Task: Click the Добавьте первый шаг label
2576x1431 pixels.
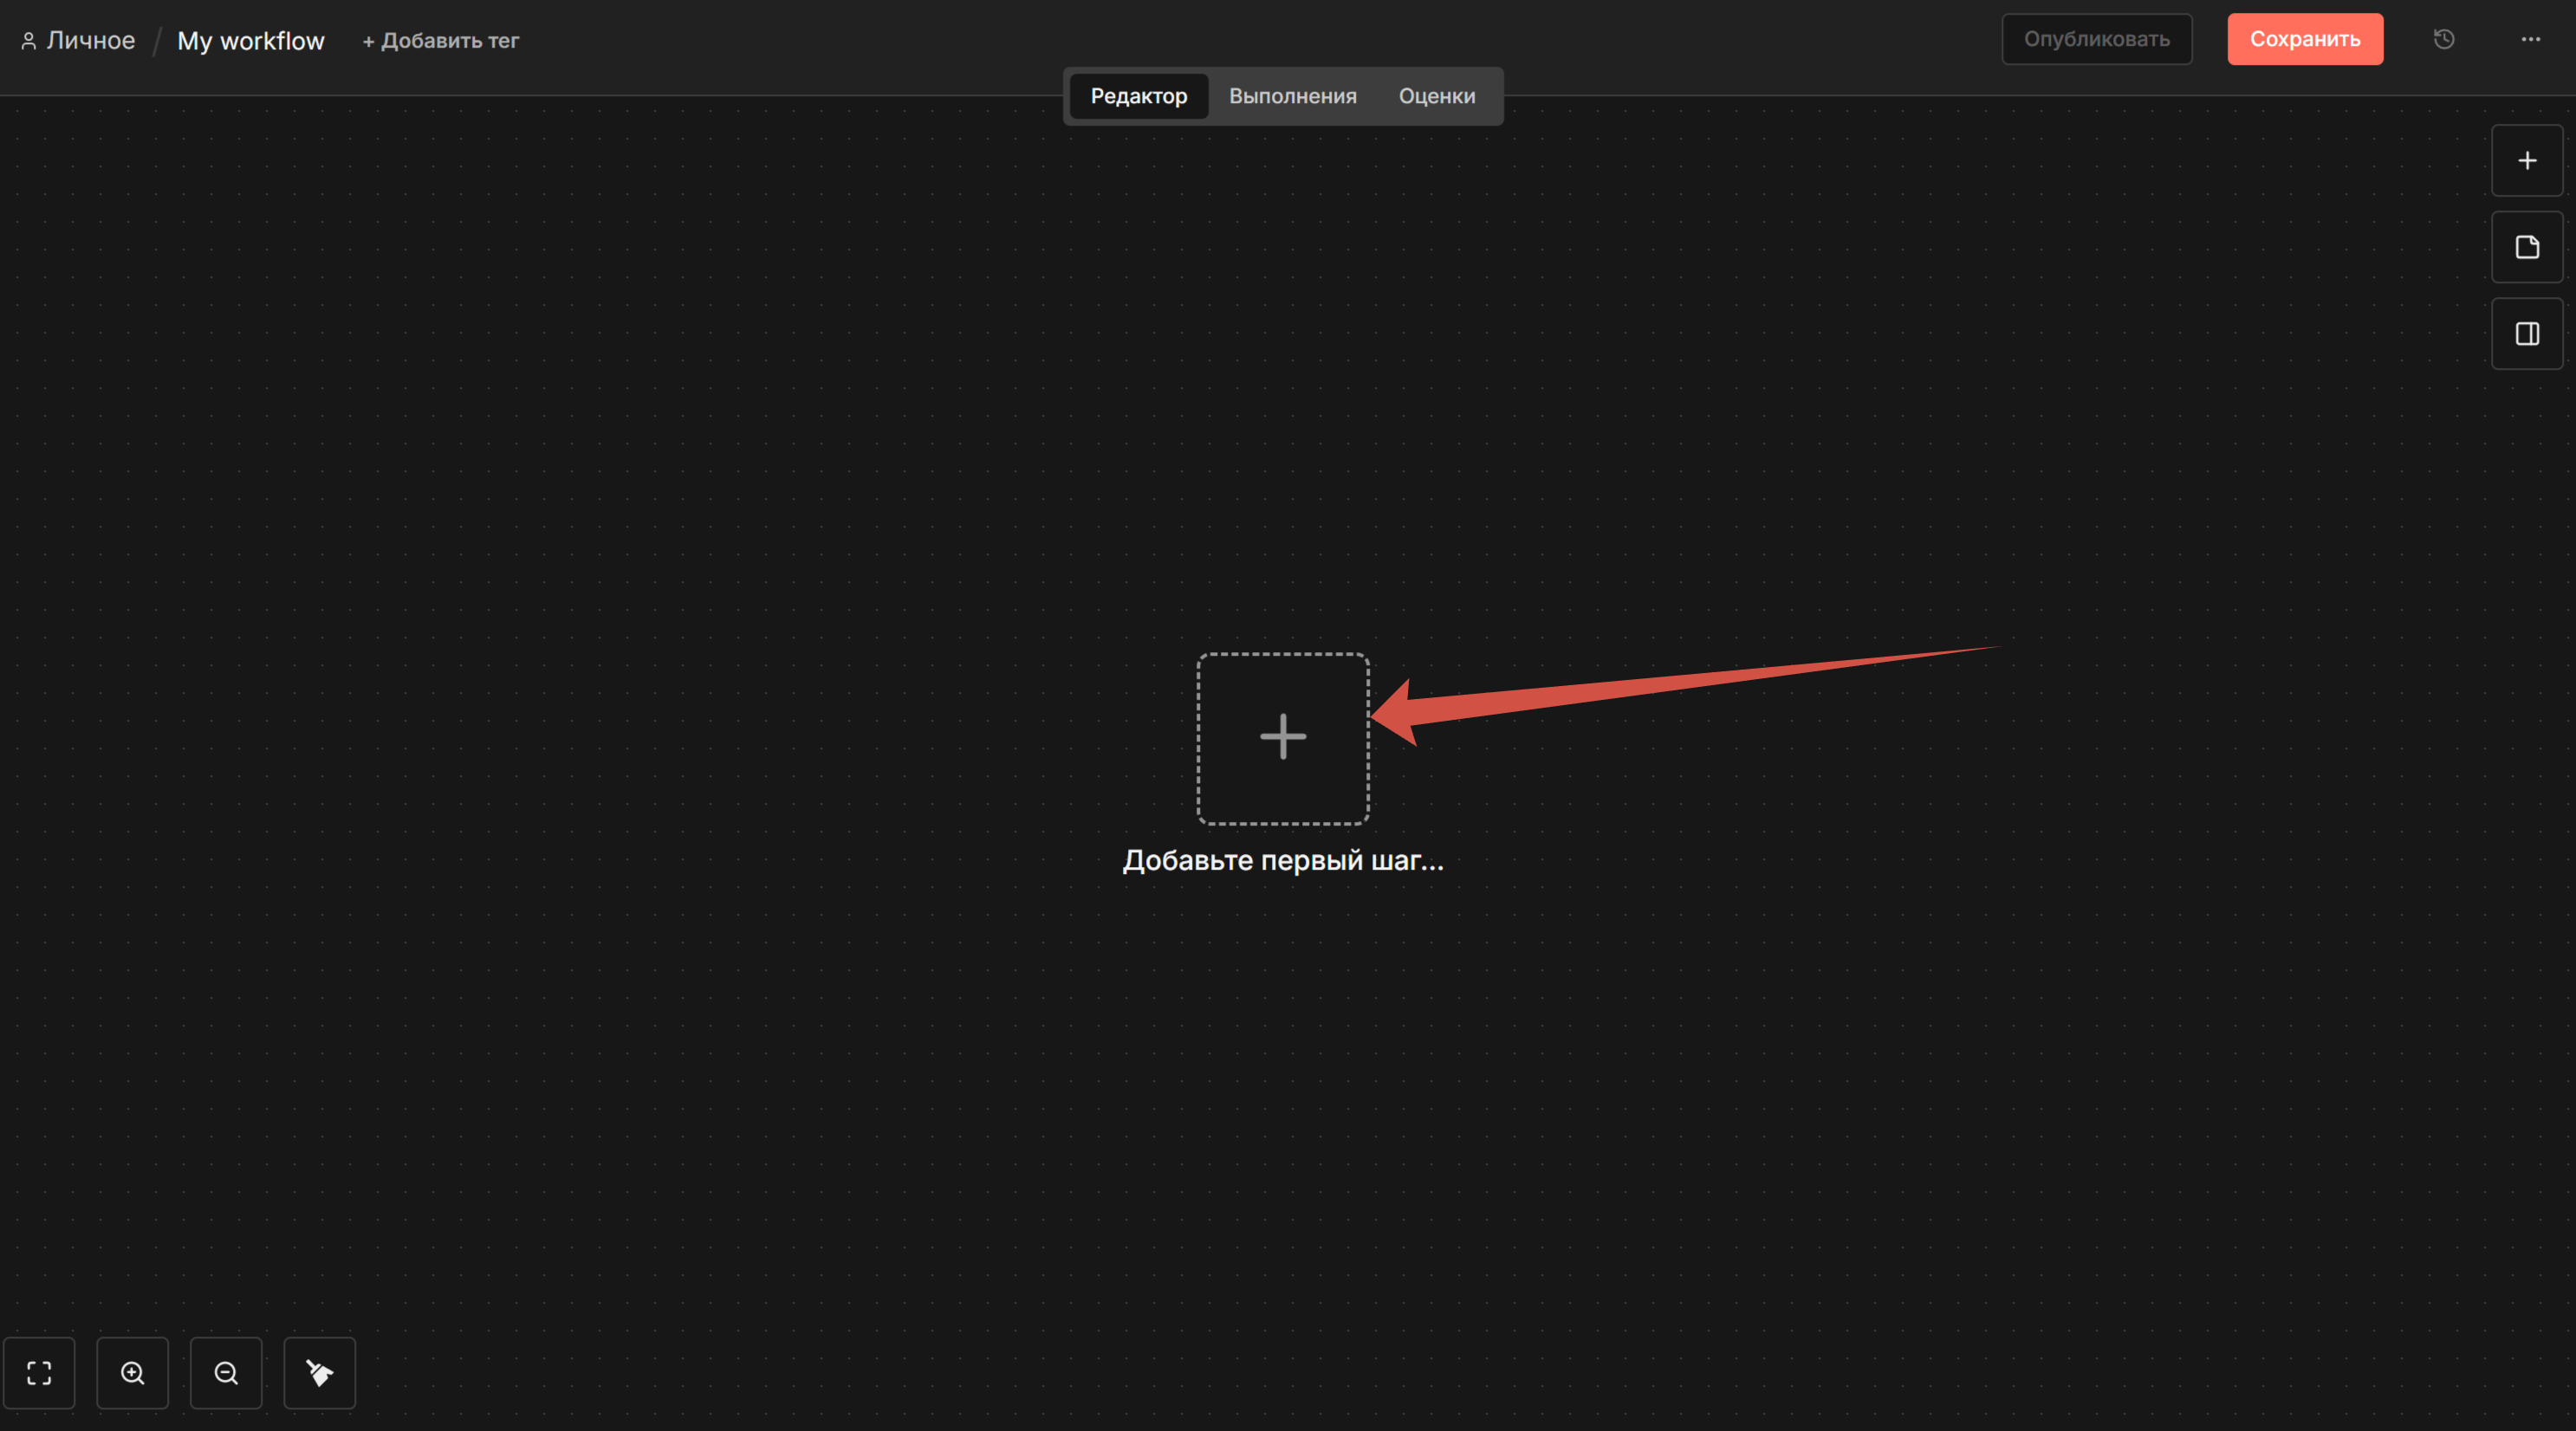Action: coord(1282,860)
